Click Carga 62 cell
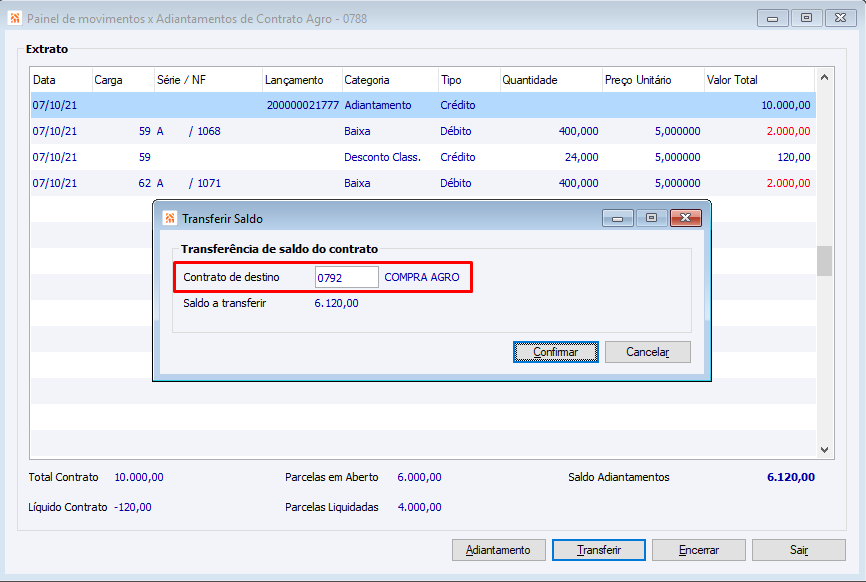This screenshot has height=582, width=866. coord(145,183)
